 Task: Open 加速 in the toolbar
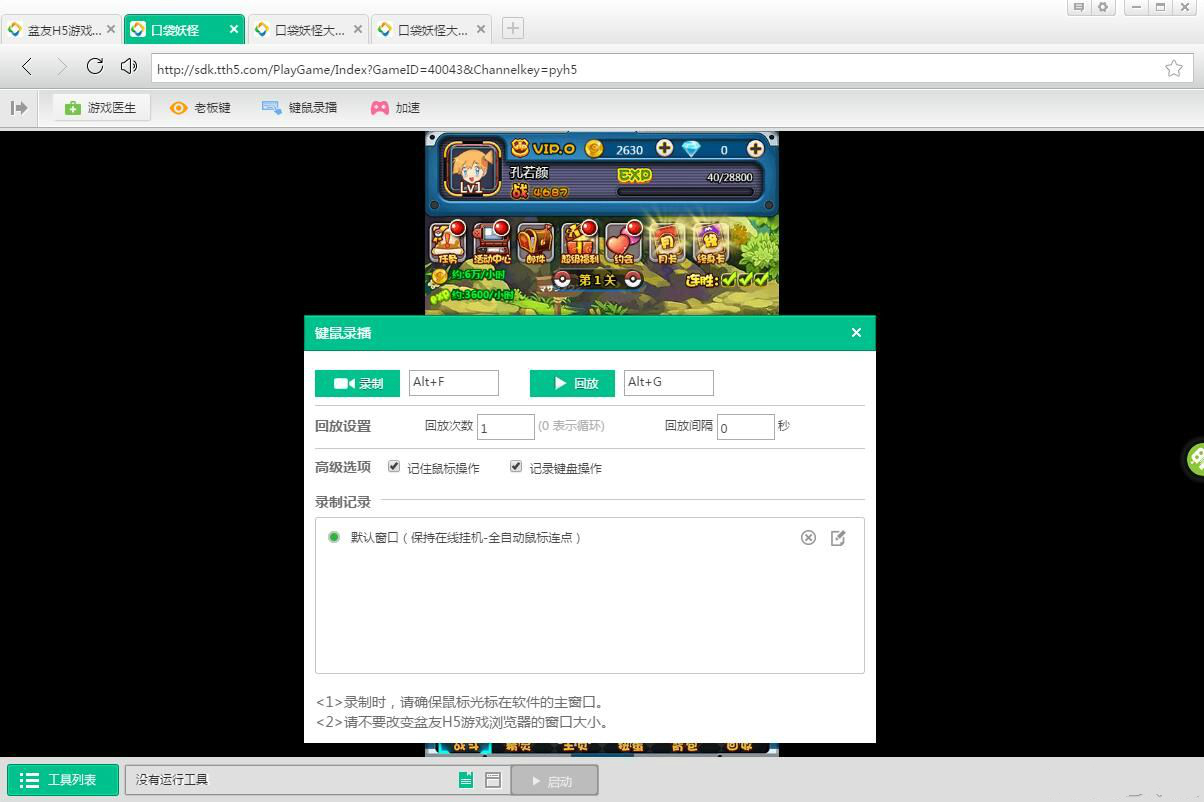[395, 107]
